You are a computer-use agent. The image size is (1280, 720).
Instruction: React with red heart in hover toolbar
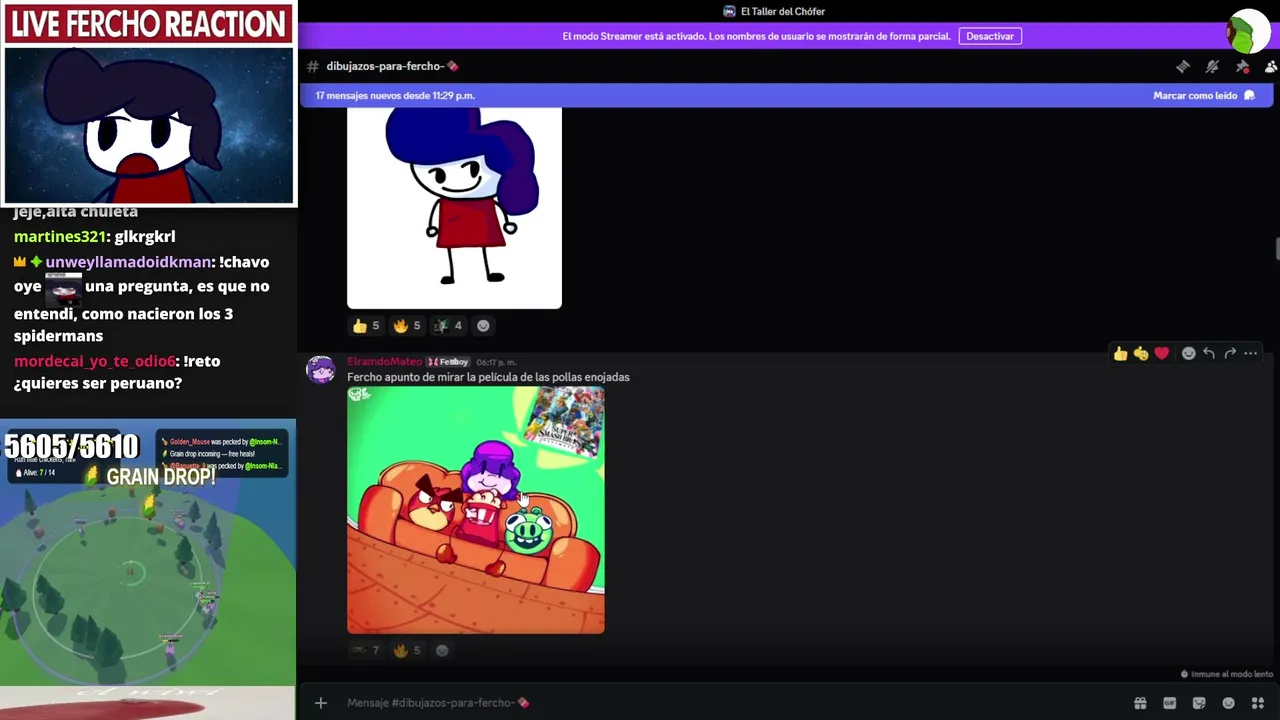[x=1161, y=353]
